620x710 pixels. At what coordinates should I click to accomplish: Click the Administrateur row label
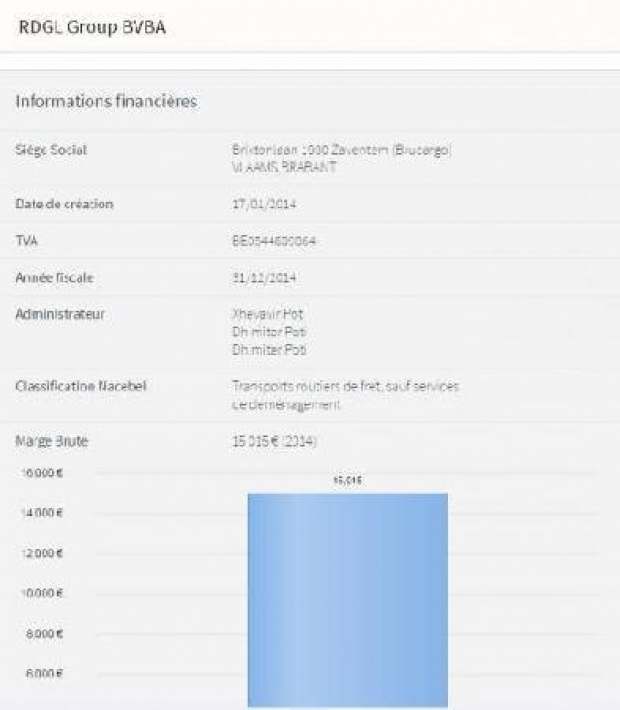tap(60, 314)
